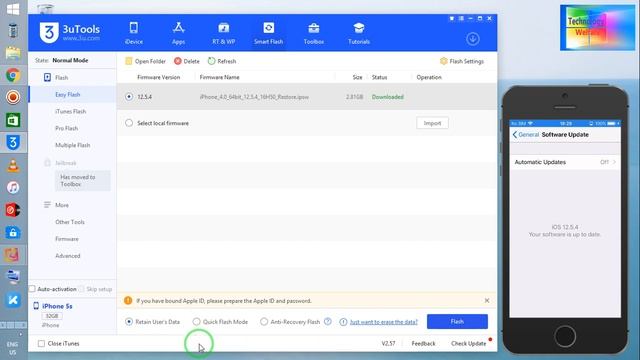Click 'Just want to erase the data?' link

pyautogui.click(x=384, y=322)
